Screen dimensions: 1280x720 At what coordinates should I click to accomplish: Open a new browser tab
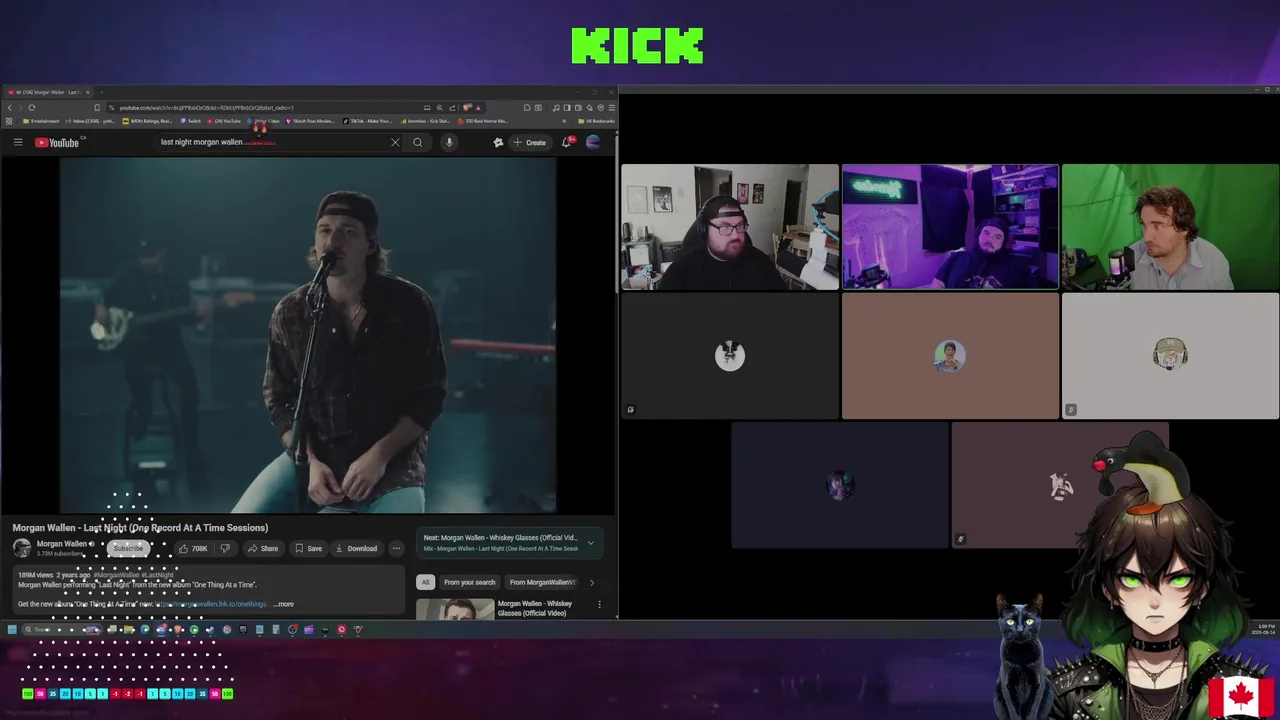pos(102,92)
